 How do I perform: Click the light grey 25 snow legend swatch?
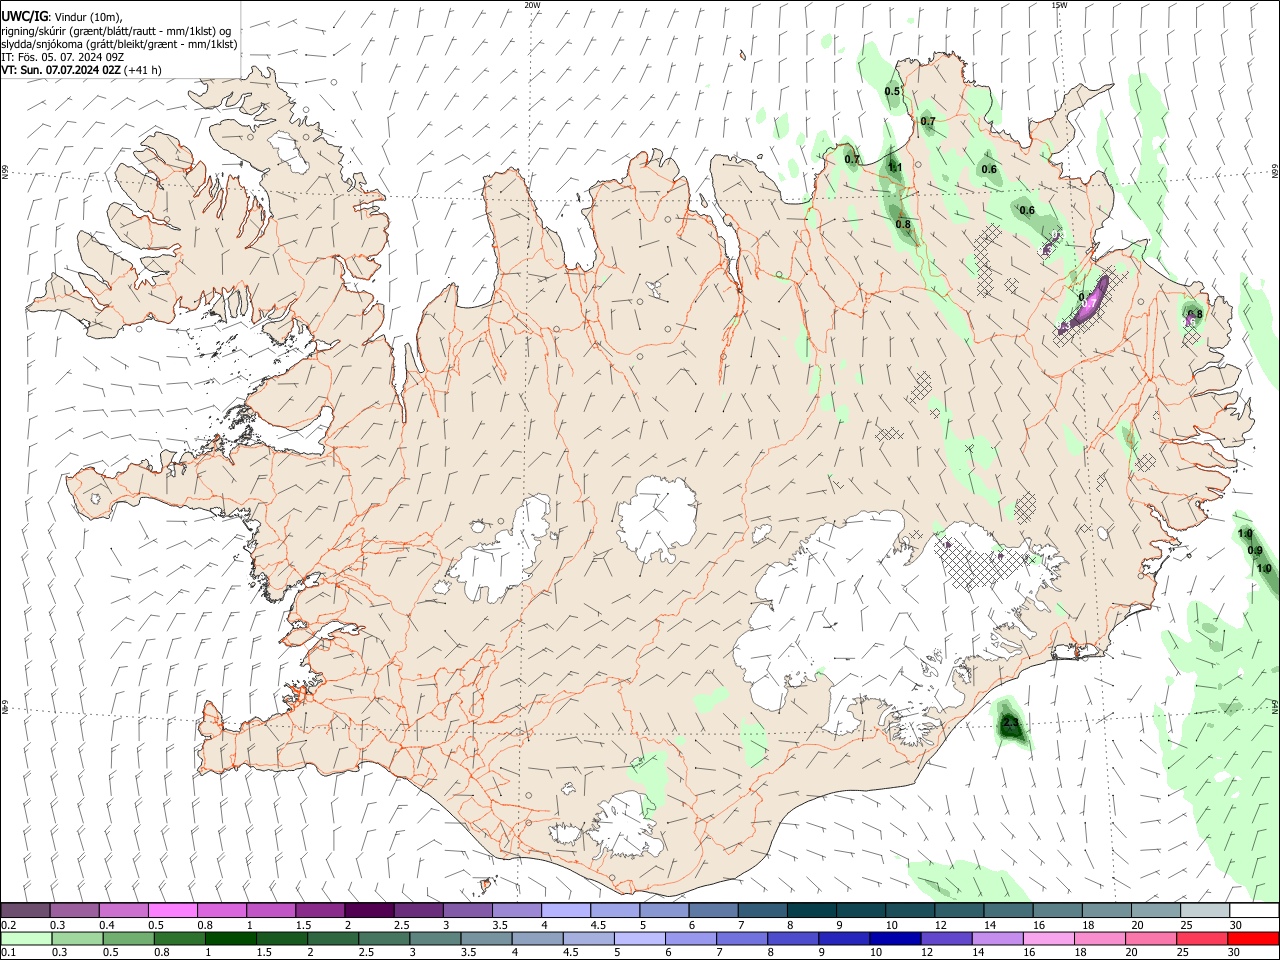(1204, 911)
